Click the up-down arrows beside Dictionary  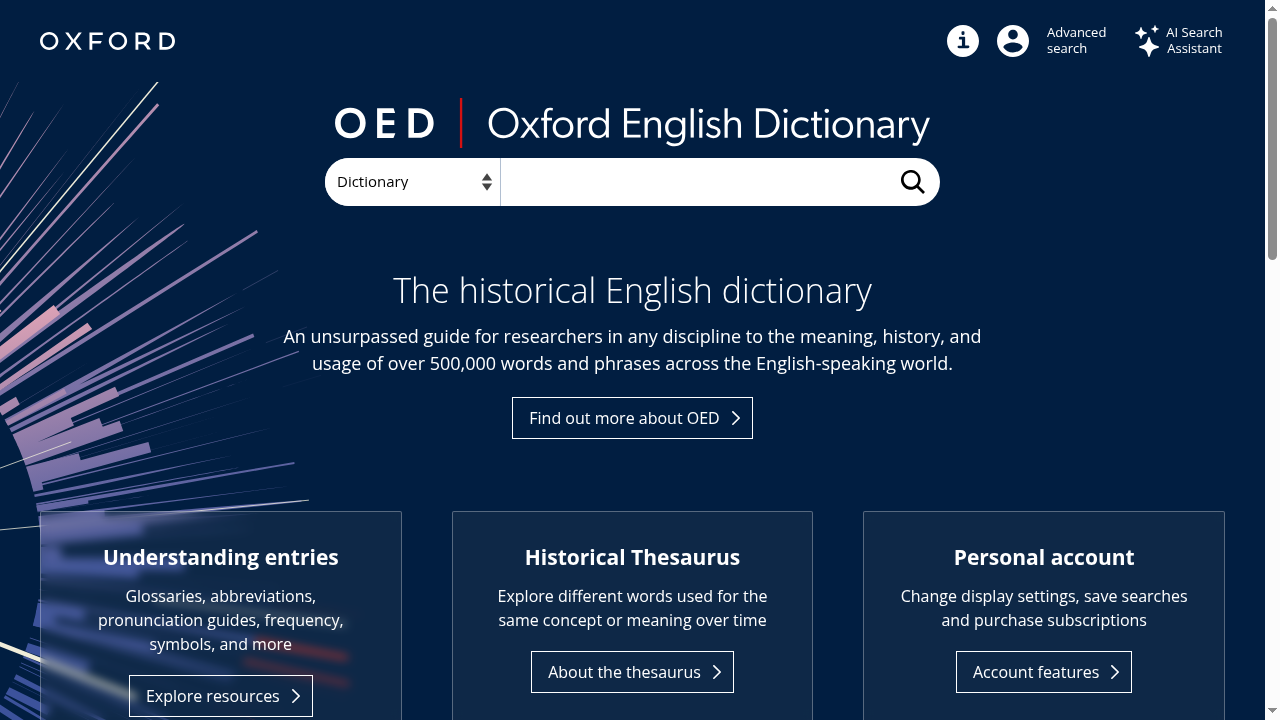click(x=487, y=181)
